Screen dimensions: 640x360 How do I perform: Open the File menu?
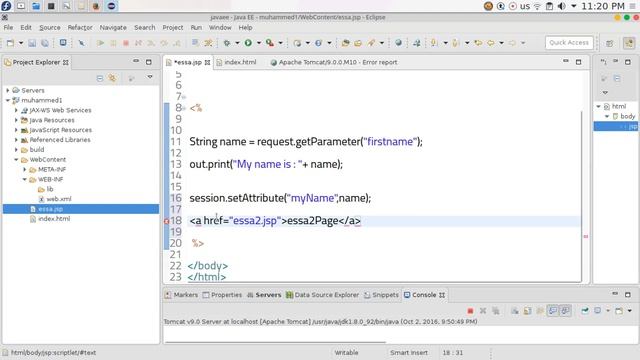[8, 27]
